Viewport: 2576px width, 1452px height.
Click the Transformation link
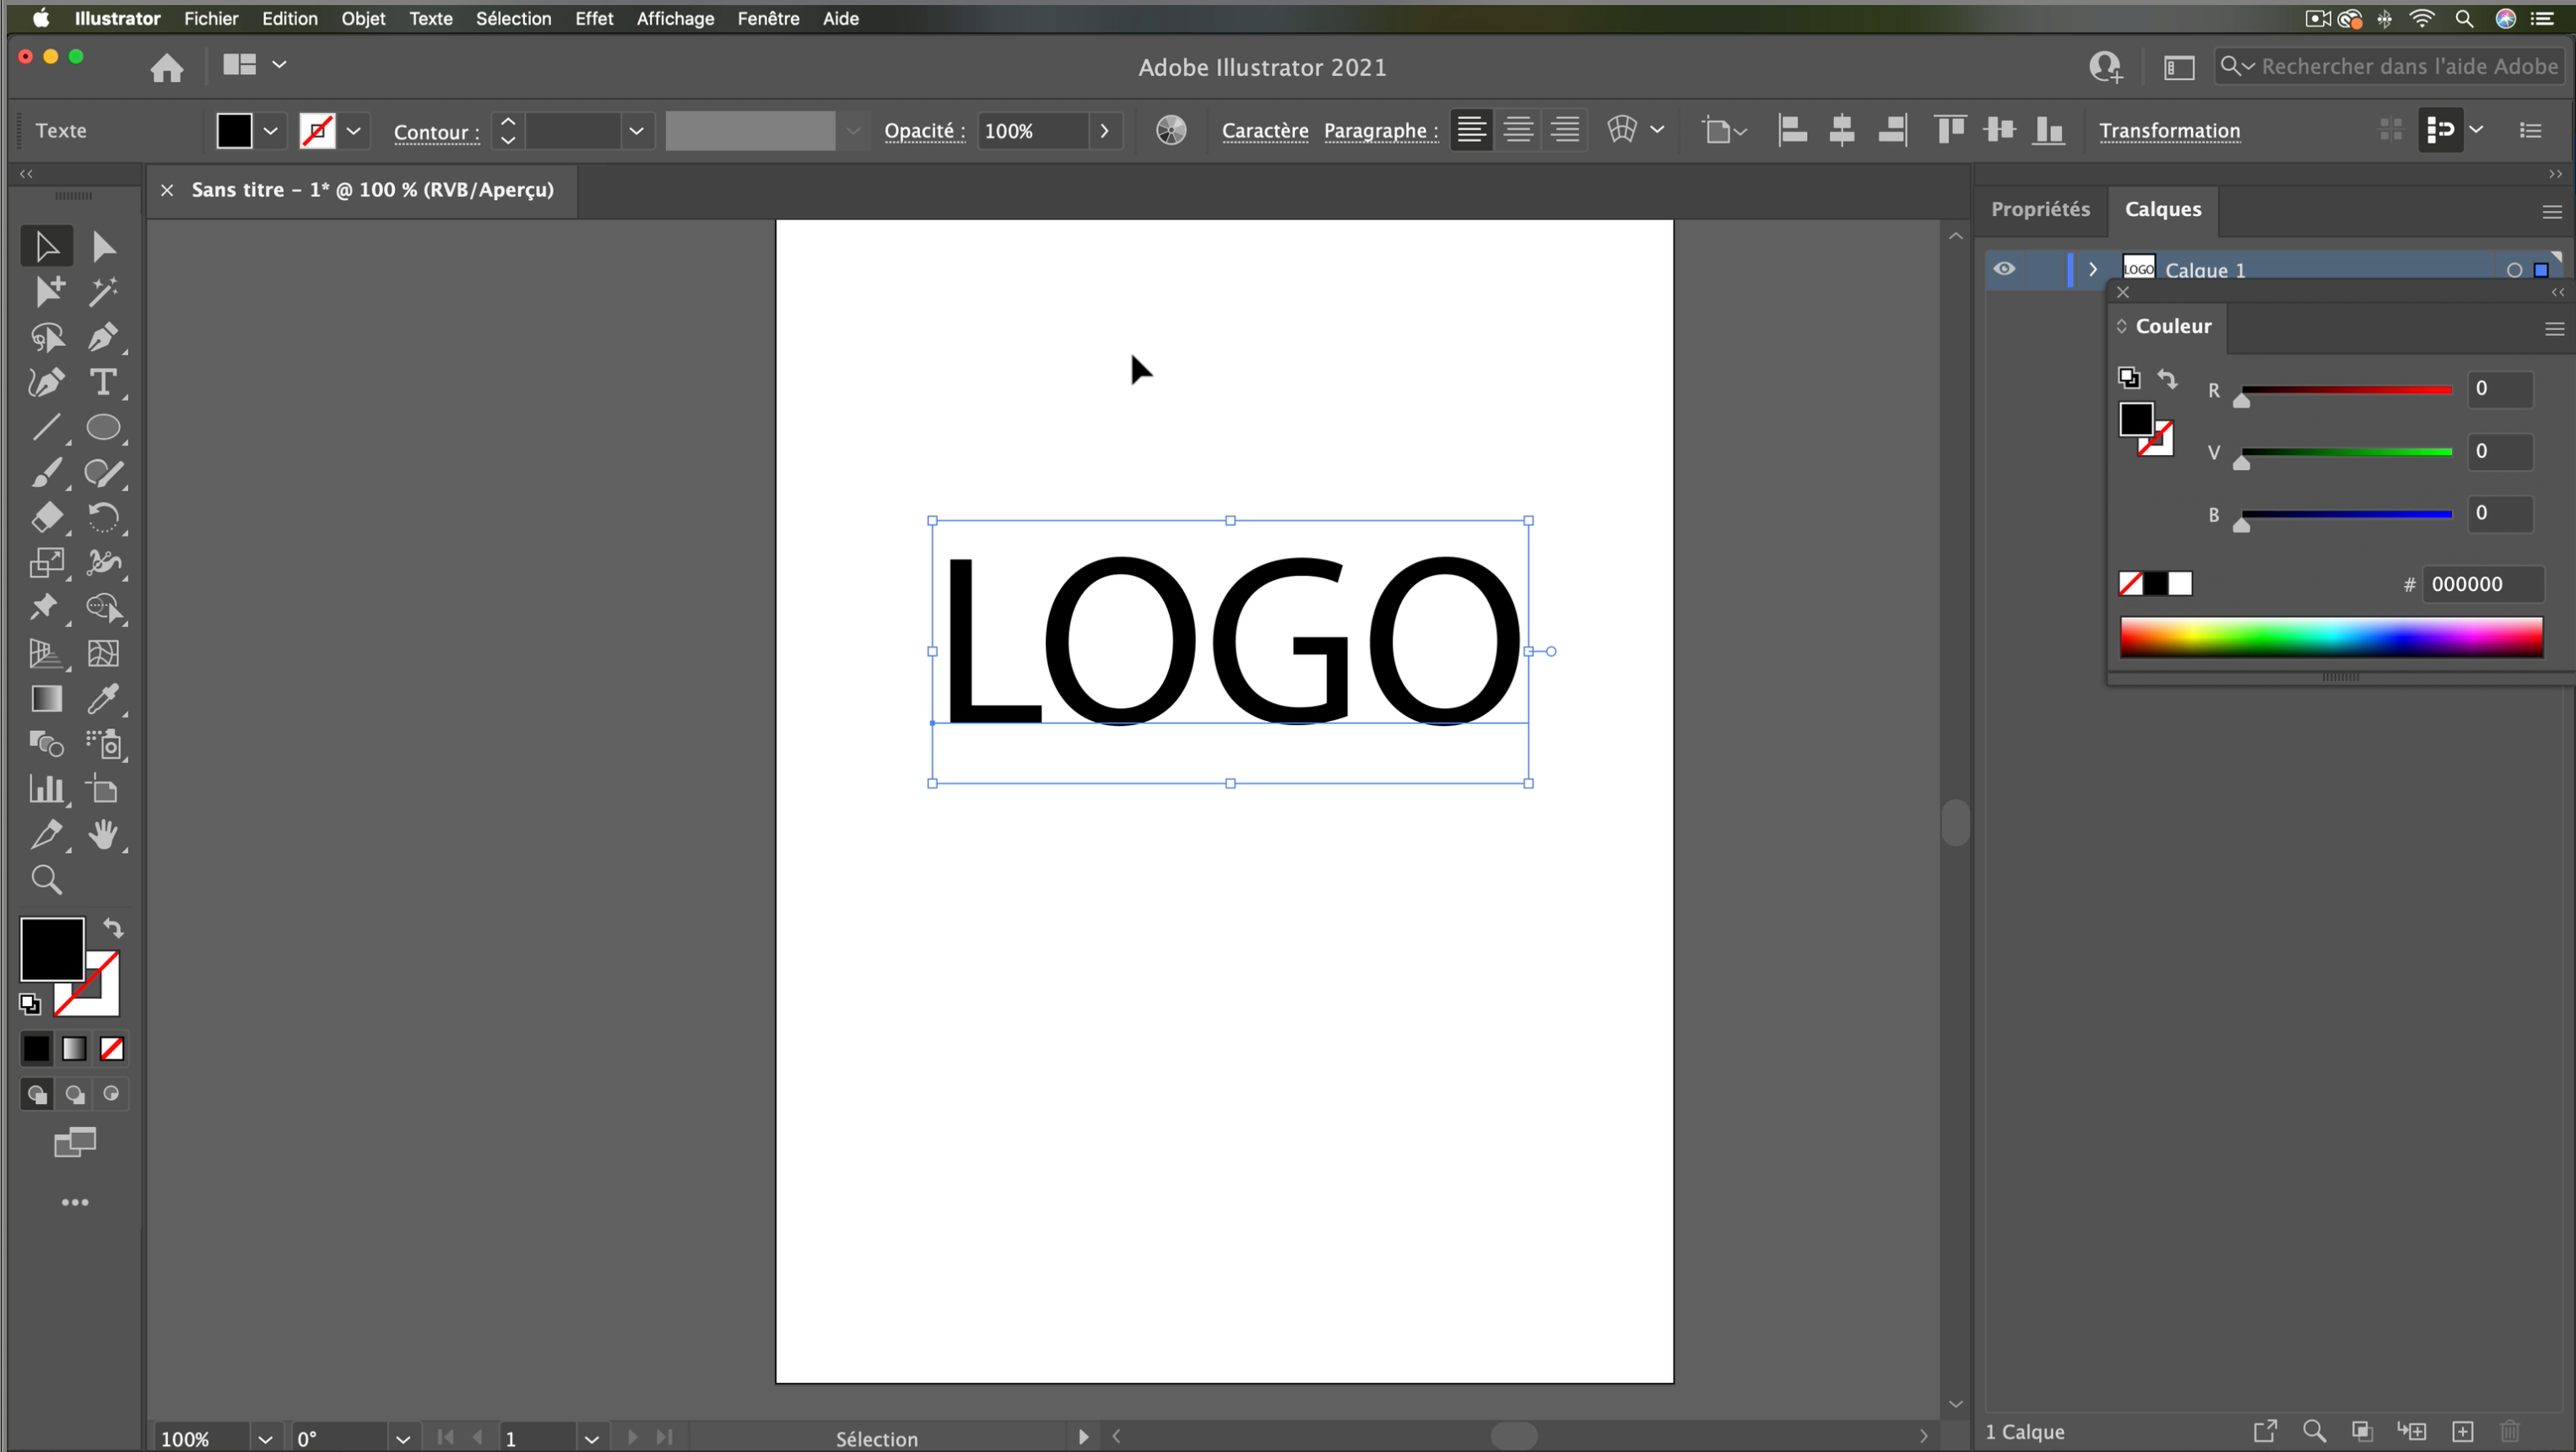(2169, 130)
